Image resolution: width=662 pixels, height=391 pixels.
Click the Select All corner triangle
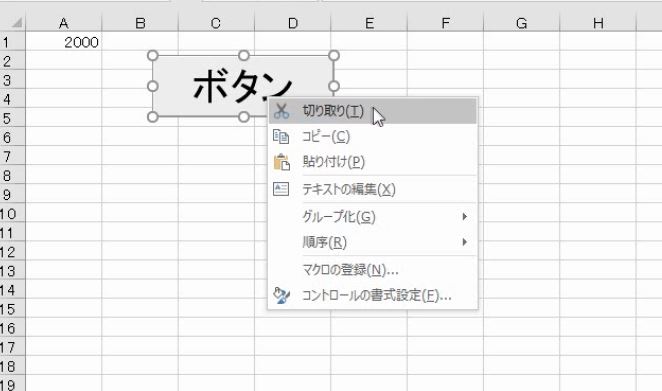[x=16, y=22]
